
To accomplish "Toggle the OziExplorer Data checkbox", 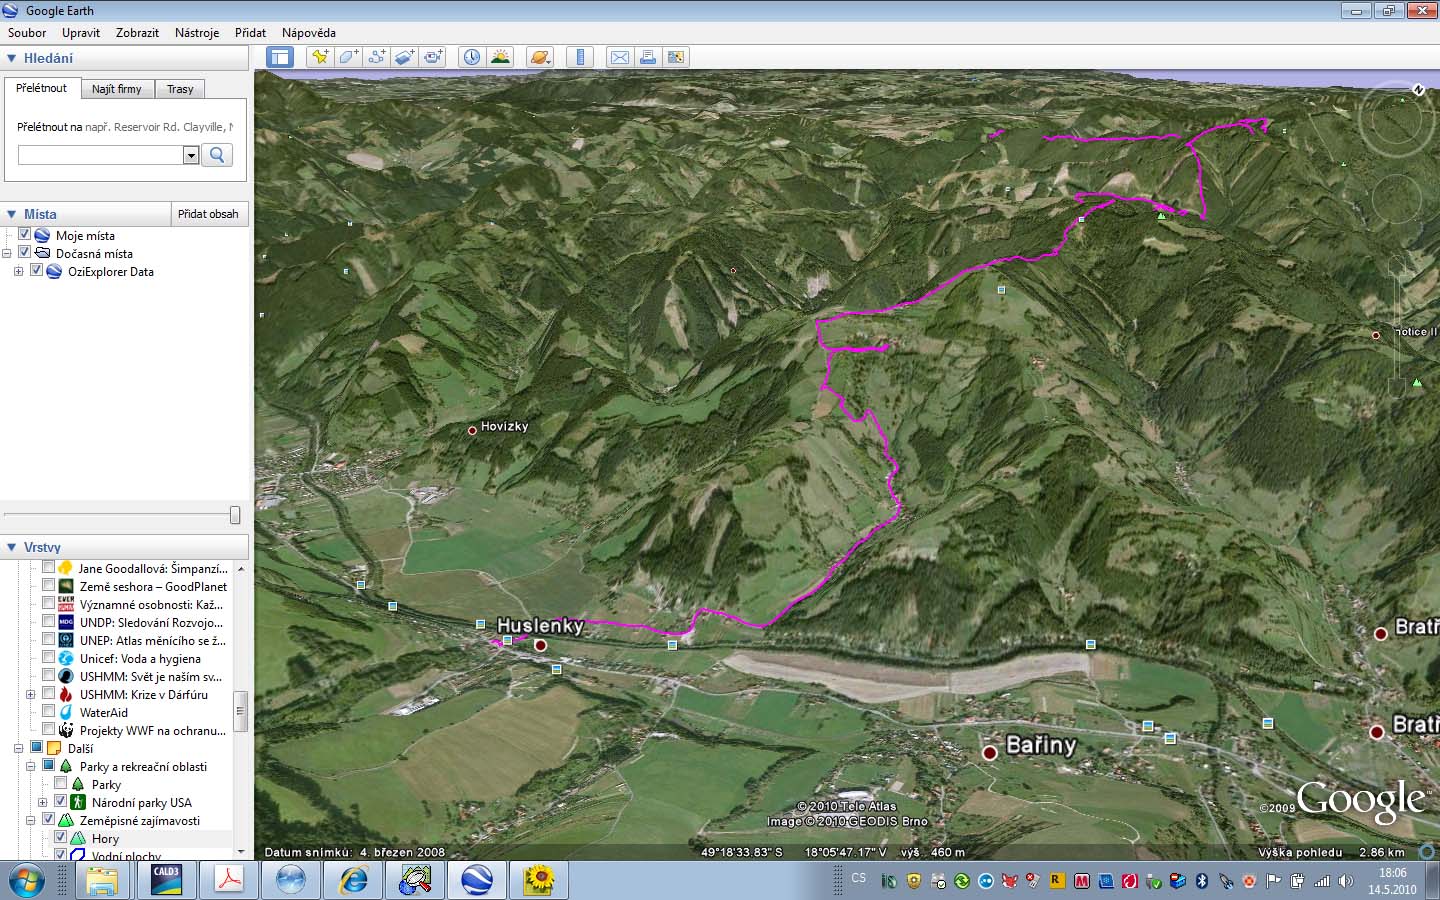I will click(37, 271).
